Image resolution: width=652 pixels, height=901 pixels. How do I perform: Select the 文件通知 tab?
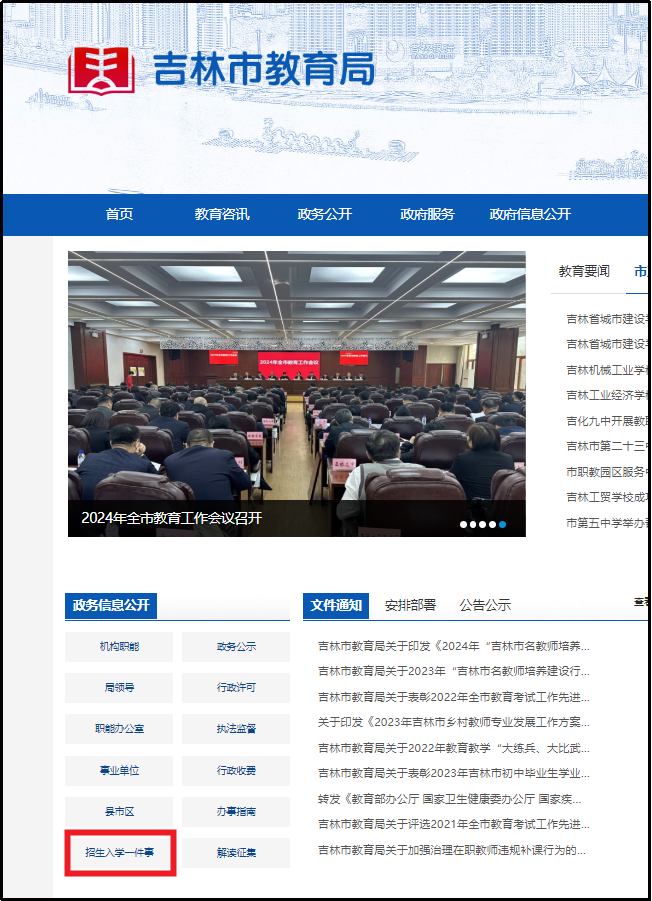pyautogui.click(x=336, y=605)
